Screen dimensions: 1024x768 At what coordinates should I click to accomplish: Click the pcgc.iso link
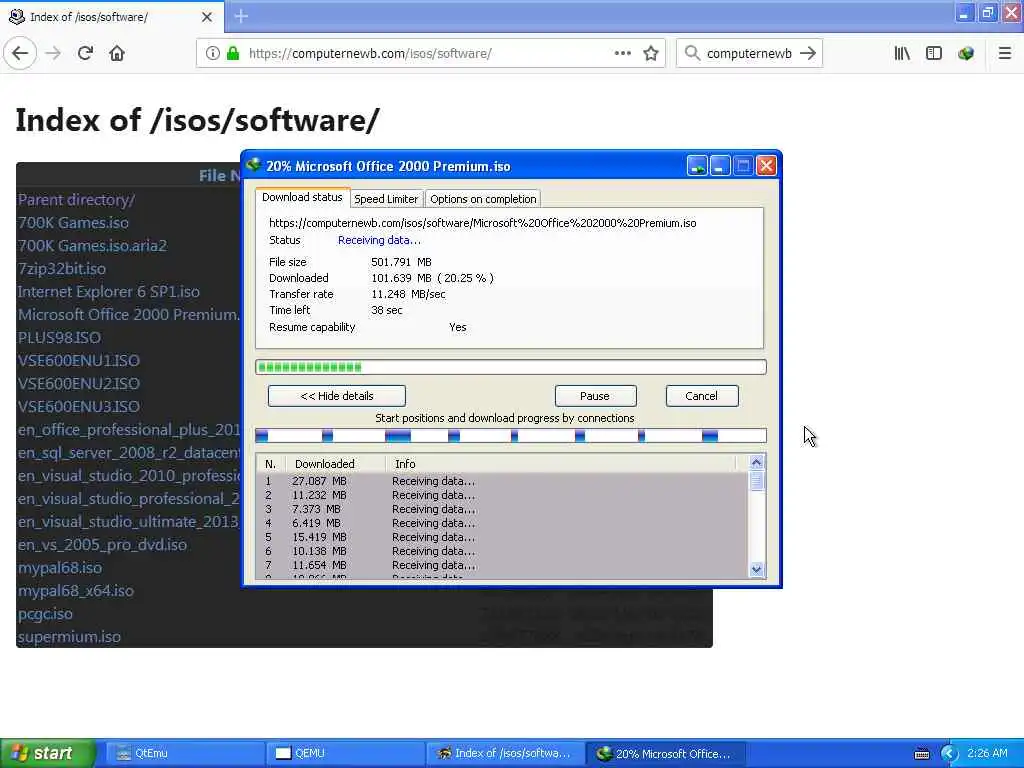tap(45, 614)
